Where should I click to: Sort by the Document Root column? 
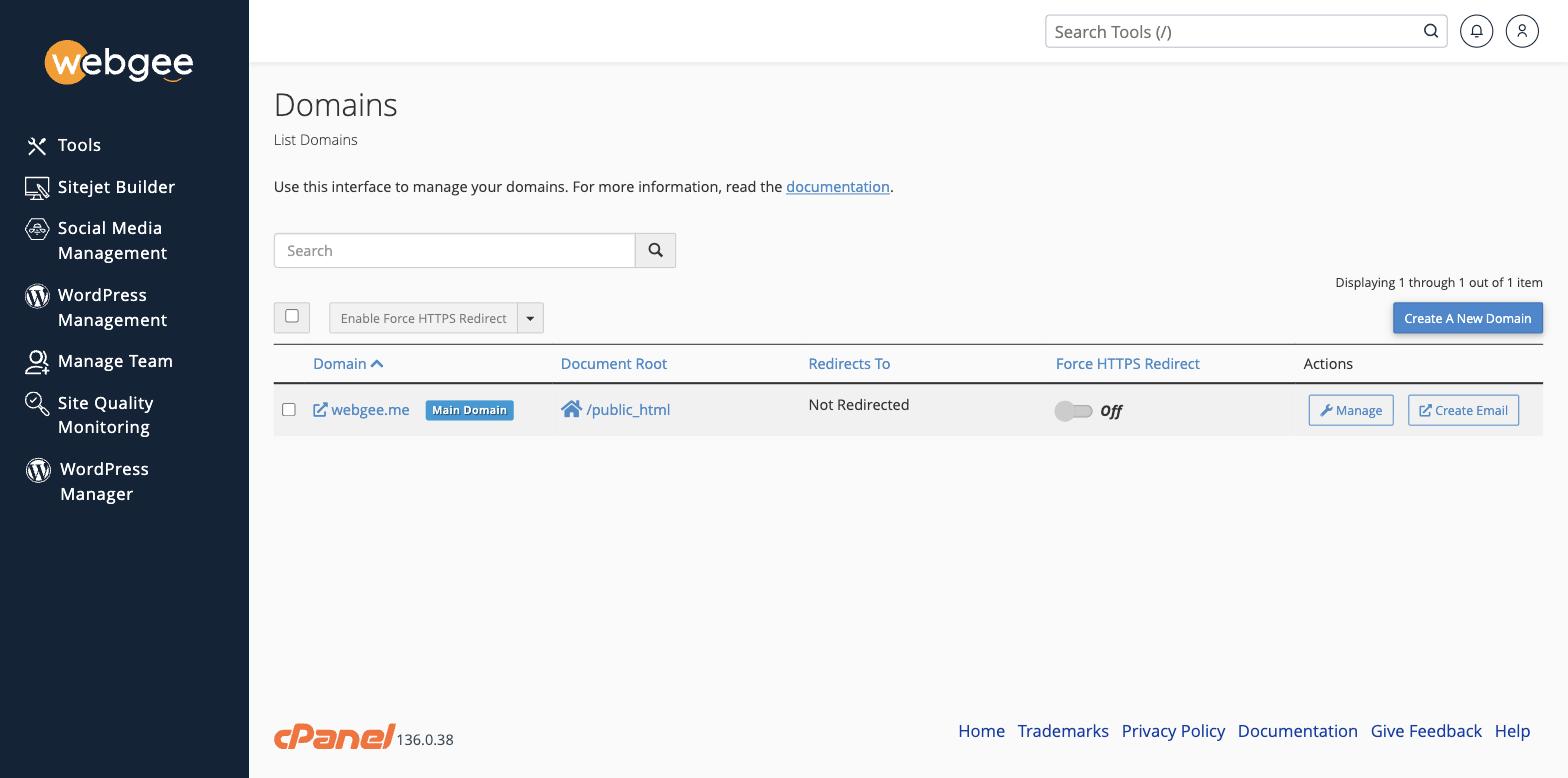pyautogui.click(x=614, y=364)
